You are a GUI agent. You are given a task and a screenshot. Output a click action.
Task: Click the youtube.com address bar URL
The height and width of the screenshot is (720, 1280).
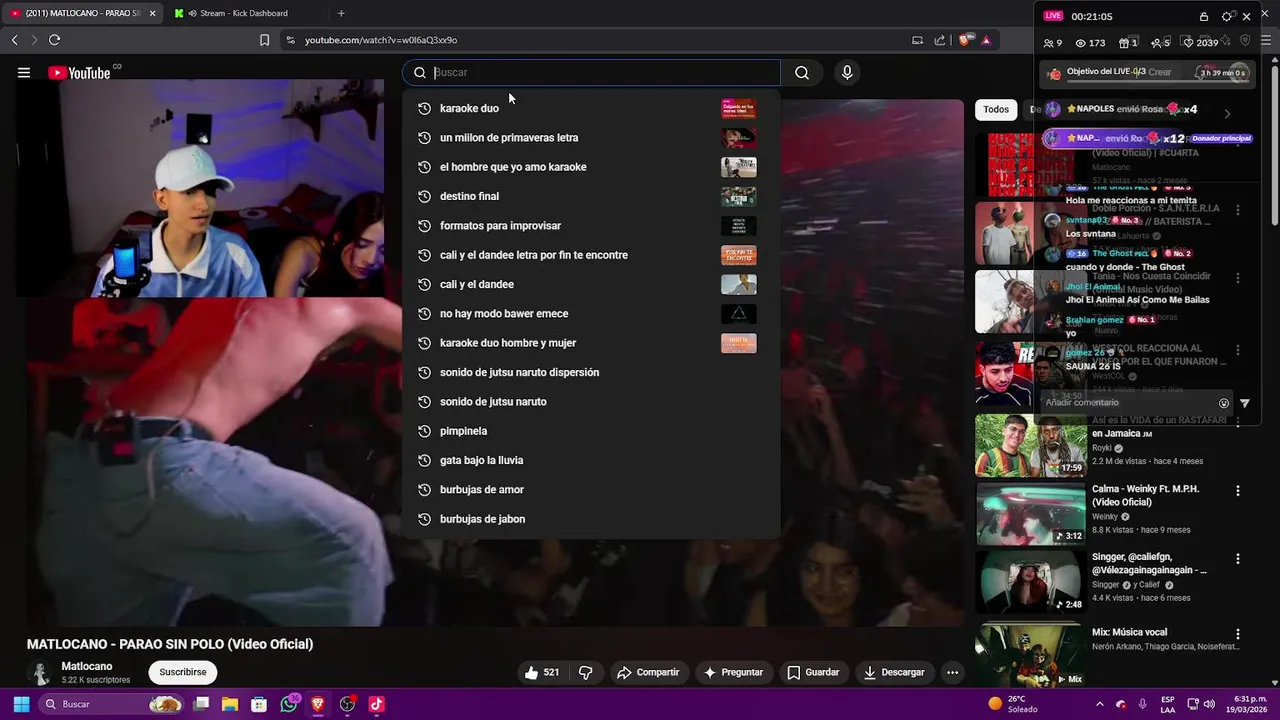(381, 40)
